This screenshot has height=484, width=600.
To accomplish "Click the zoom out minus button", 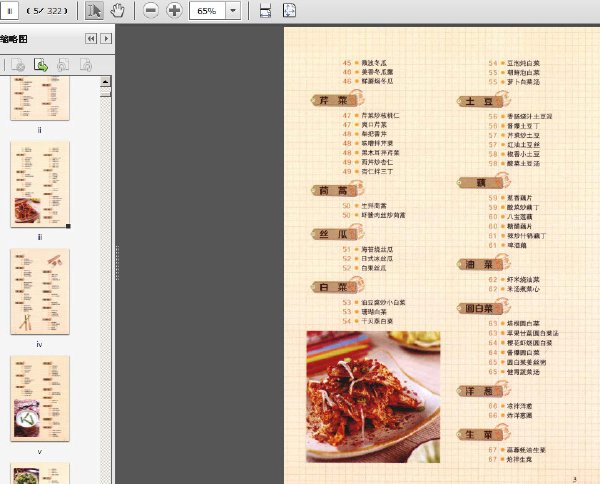I will click(151, 11).
